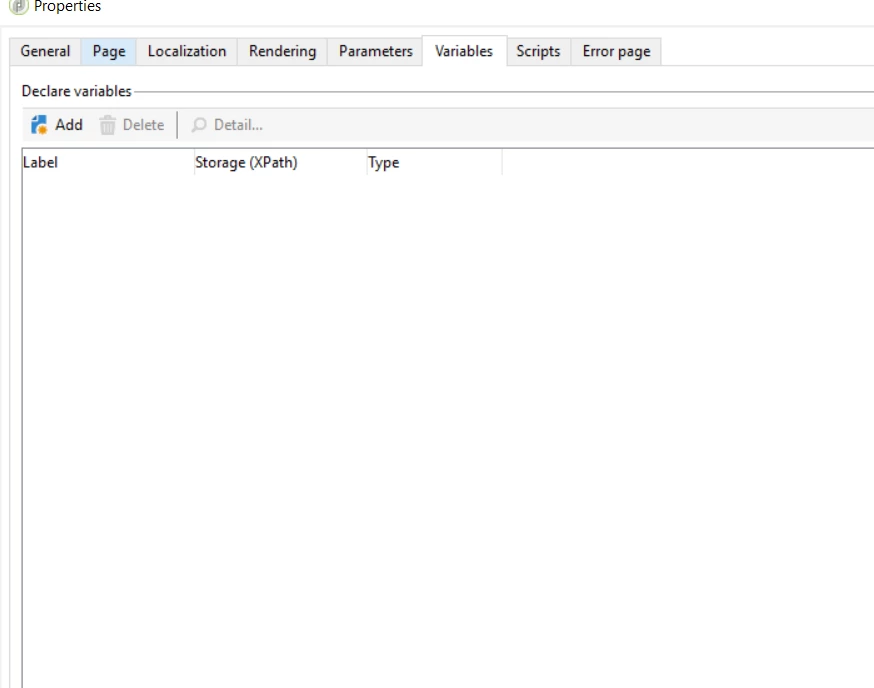Open the General tab
Image resolution: width=874 pixels, height=688 pixels.
[x=45, y=51]
